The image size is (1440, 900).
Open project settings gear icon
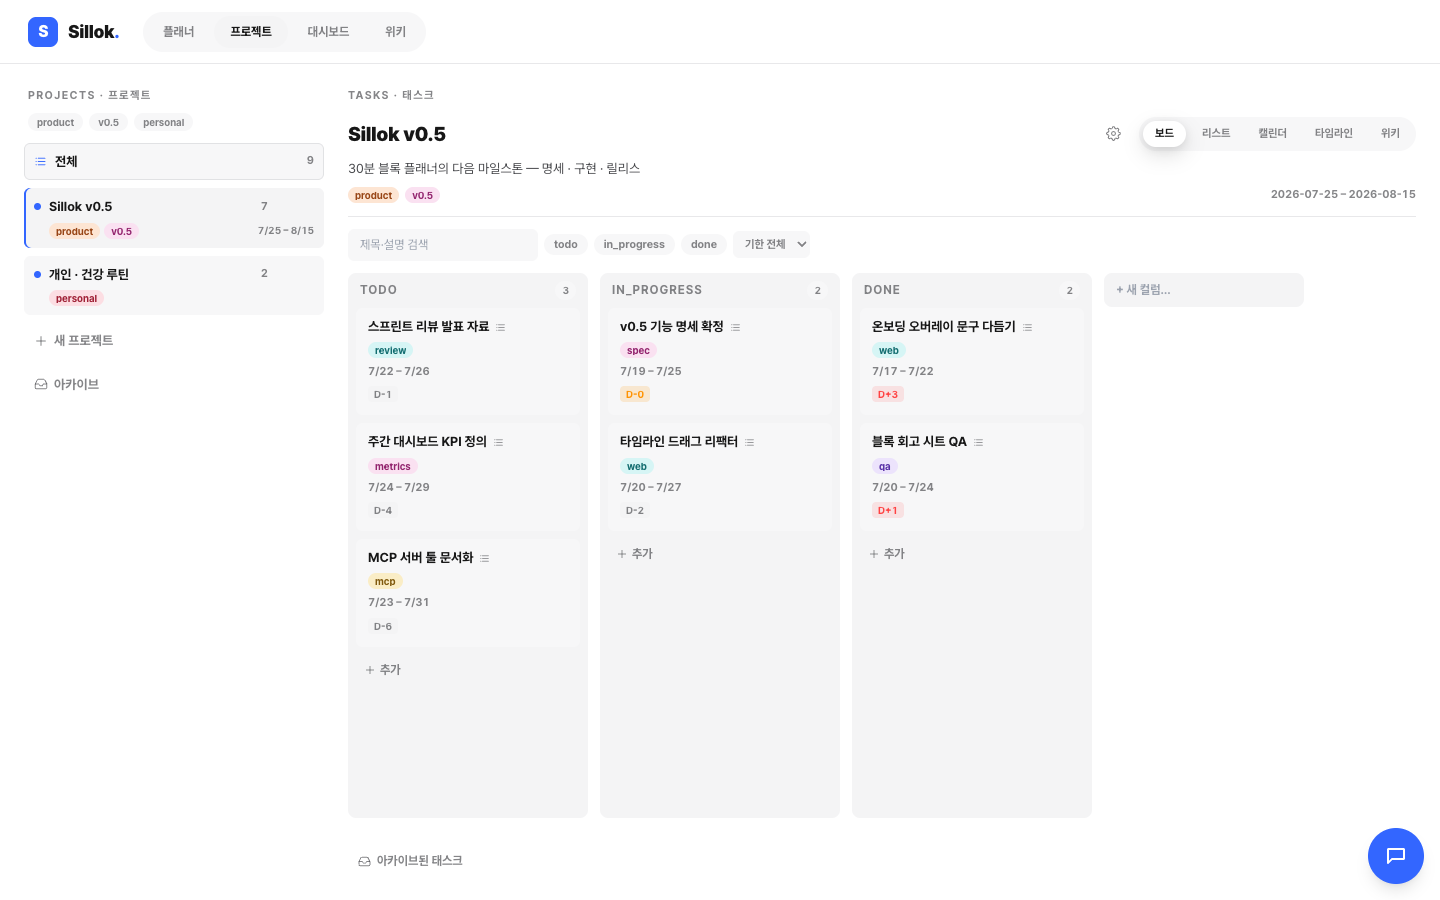pyautogui.click(x=1113, y=134)
